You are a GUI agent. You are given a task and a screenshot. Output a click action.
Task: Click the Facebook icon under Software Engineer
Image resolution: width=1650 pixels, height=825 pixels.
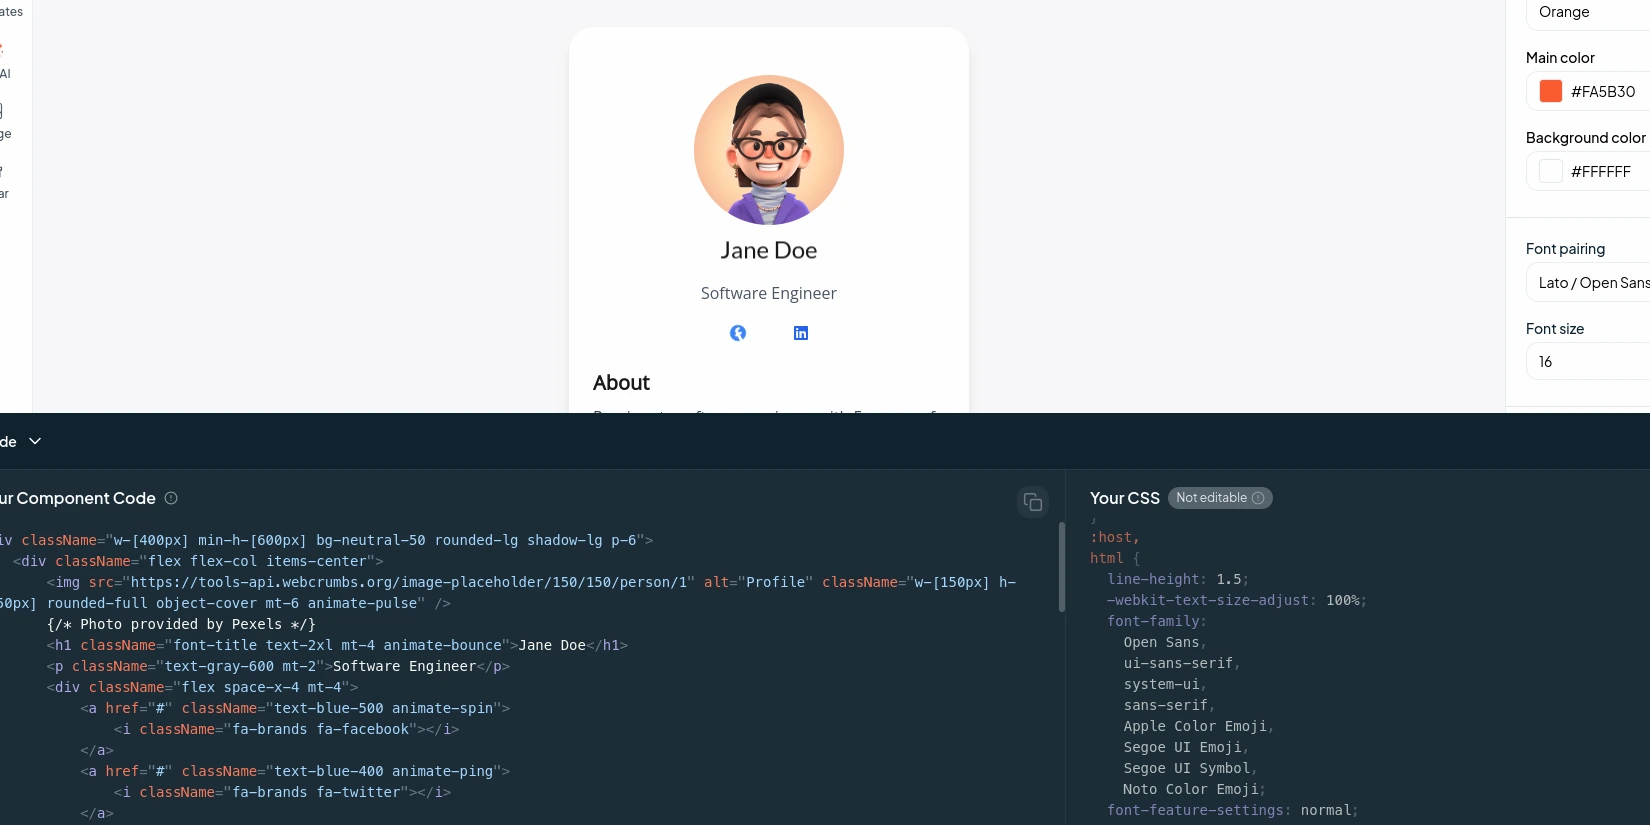(x=738, y=333)
